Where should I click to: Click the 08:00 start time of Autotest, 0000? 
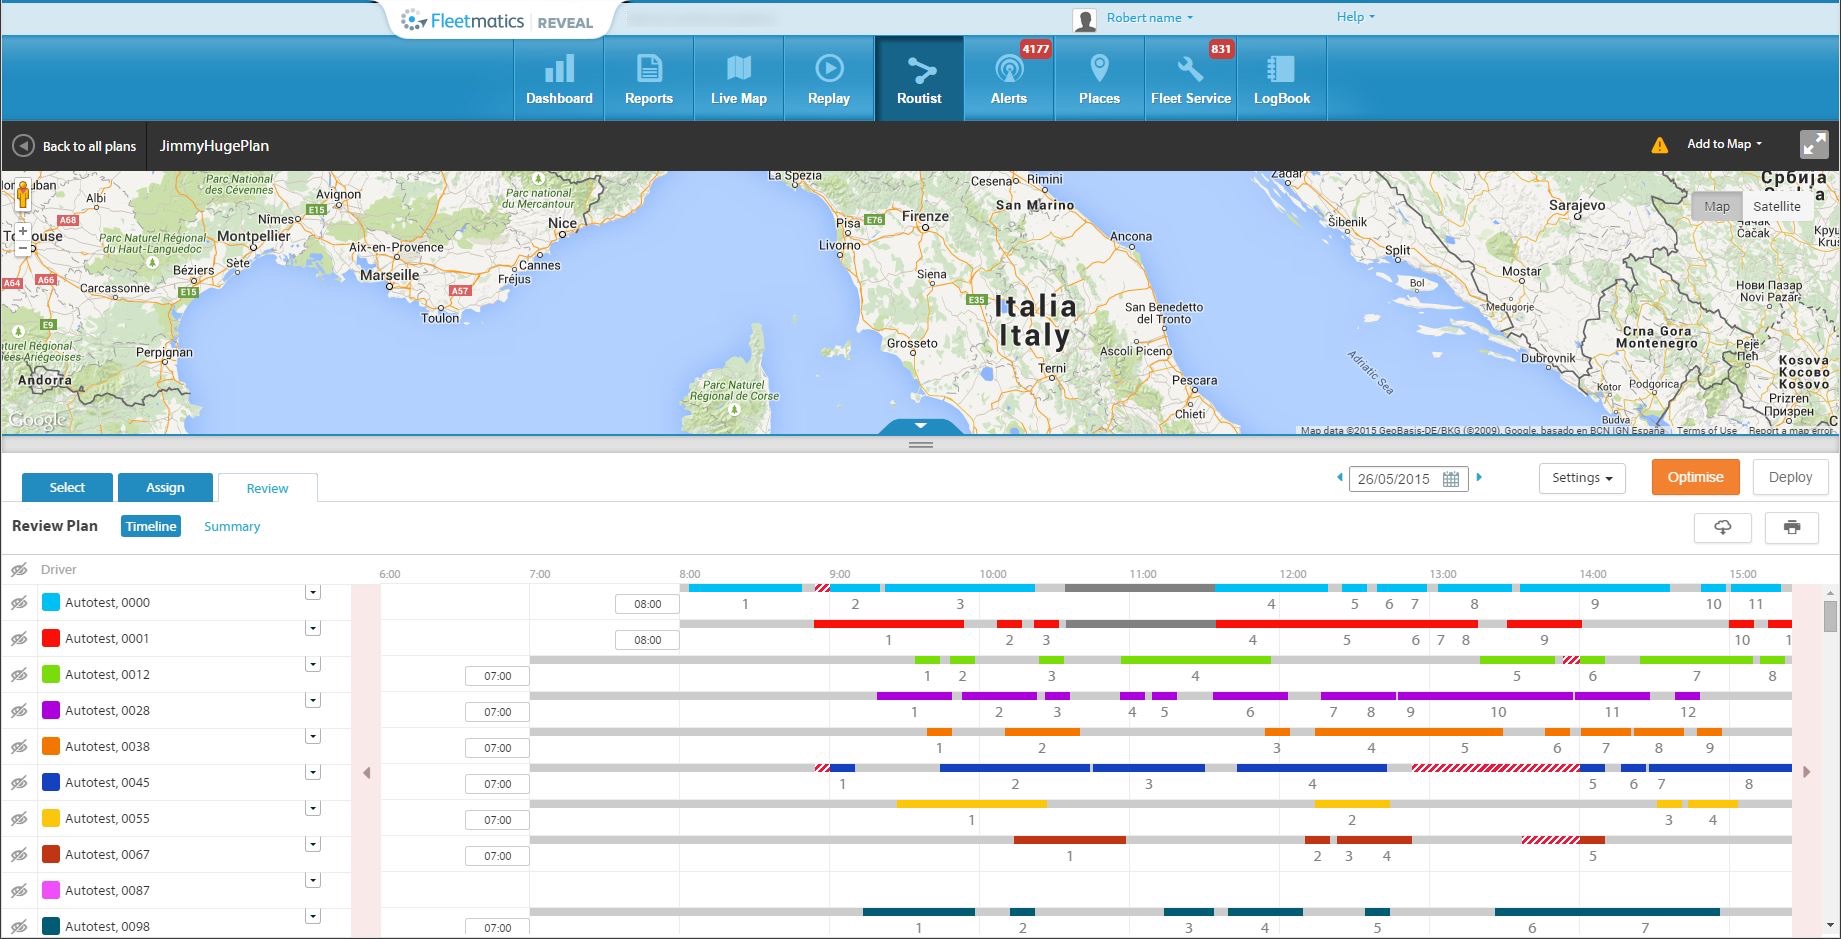click(x=647, y=604)
